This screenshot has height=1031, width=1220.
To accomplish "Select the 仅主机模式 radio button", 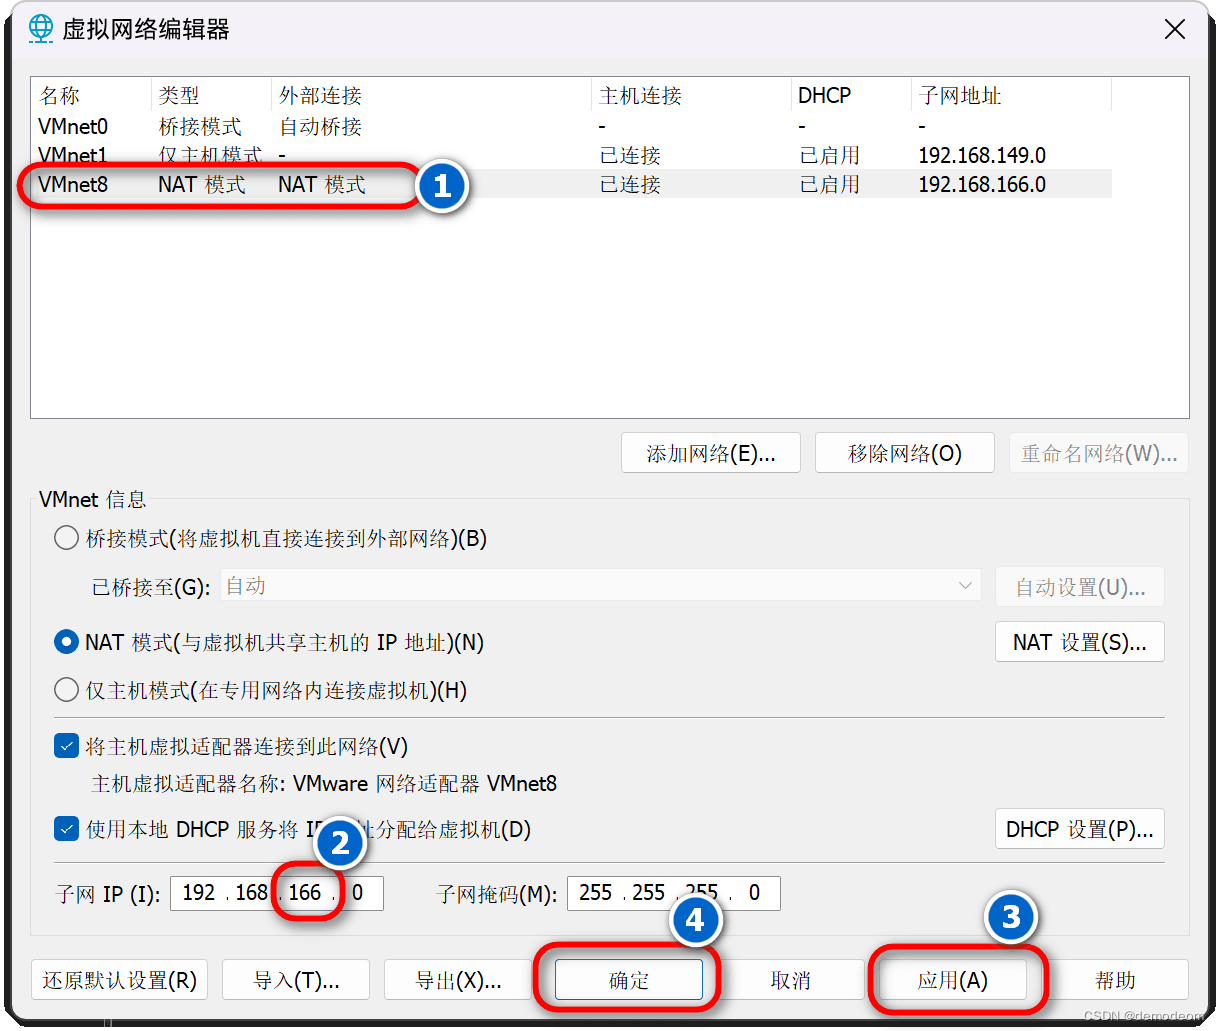I will tap(66, 690).
